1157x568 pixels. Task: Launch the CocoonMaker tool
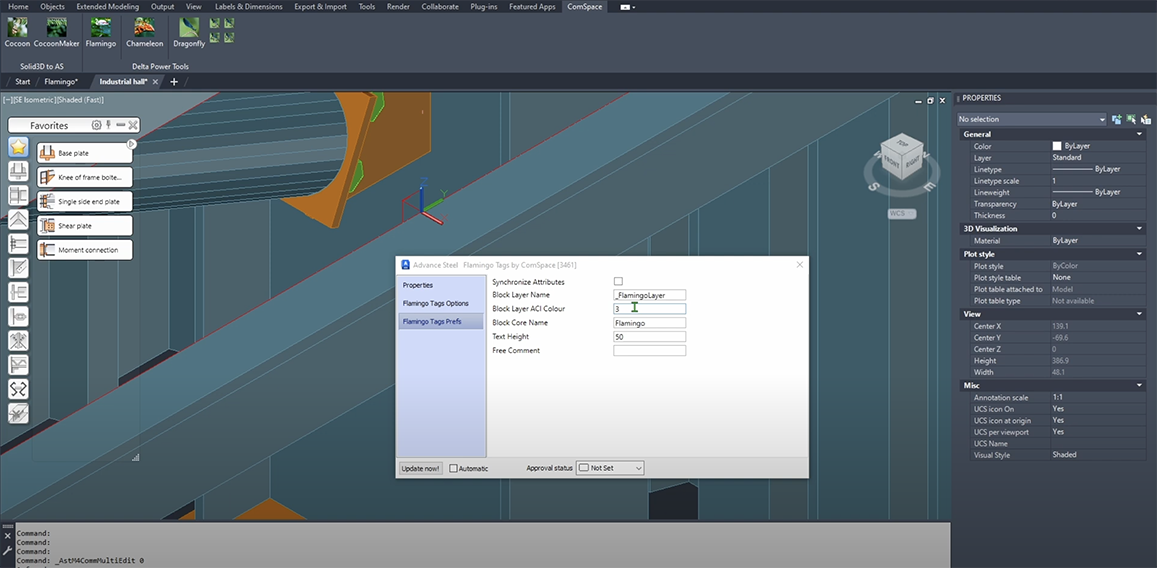click(57, 32)
